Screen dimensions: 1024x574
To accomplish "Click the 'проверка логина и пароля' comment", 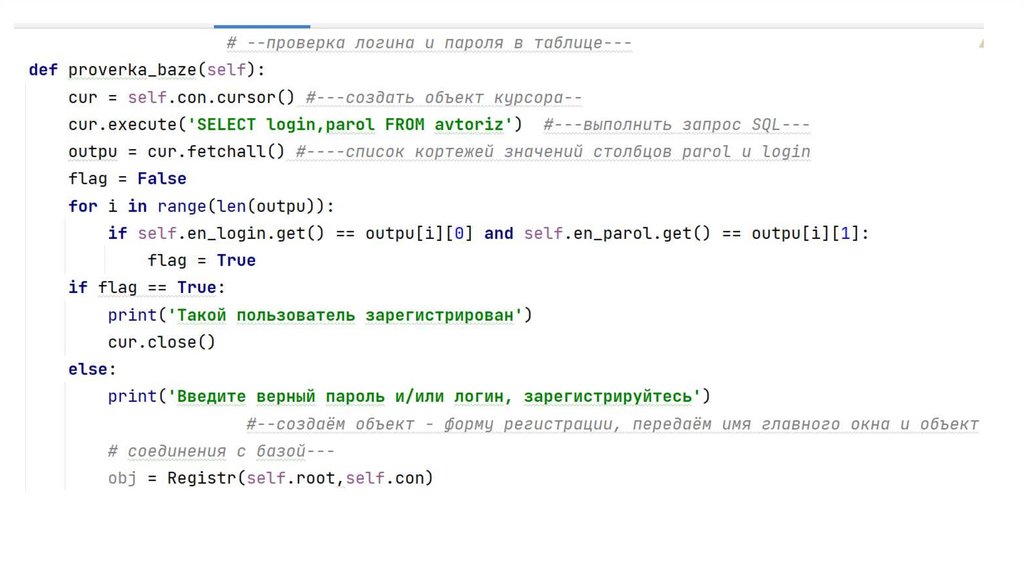I will point(430,43).
